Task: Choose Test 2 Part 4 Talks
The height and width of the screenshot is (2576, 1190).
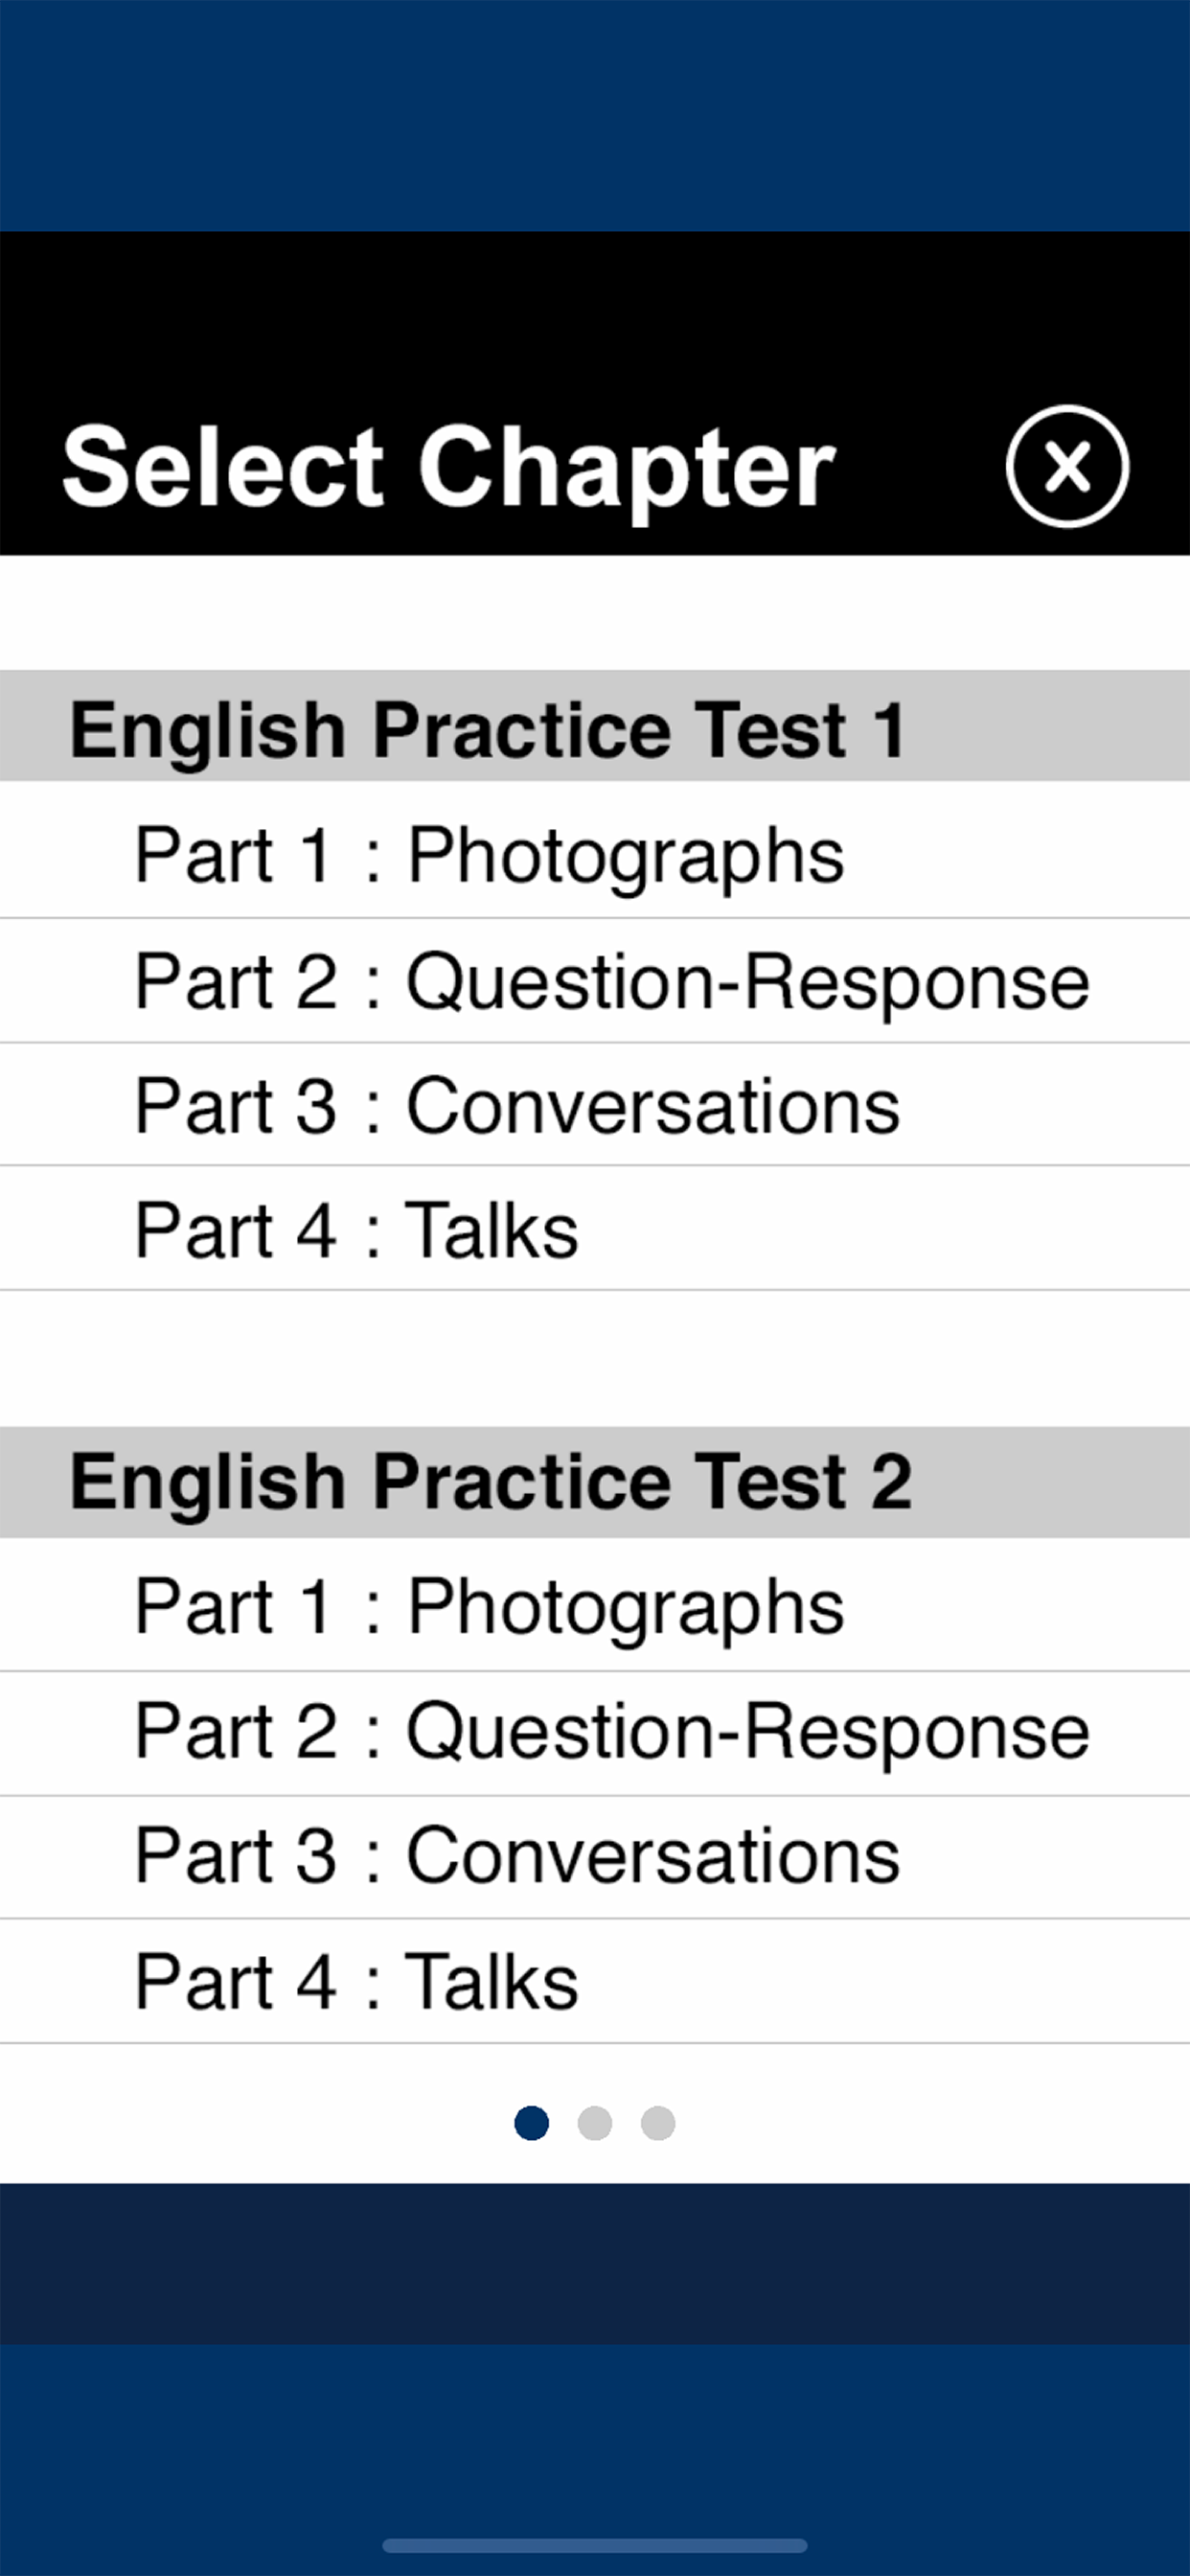Action: (595, 1982)
